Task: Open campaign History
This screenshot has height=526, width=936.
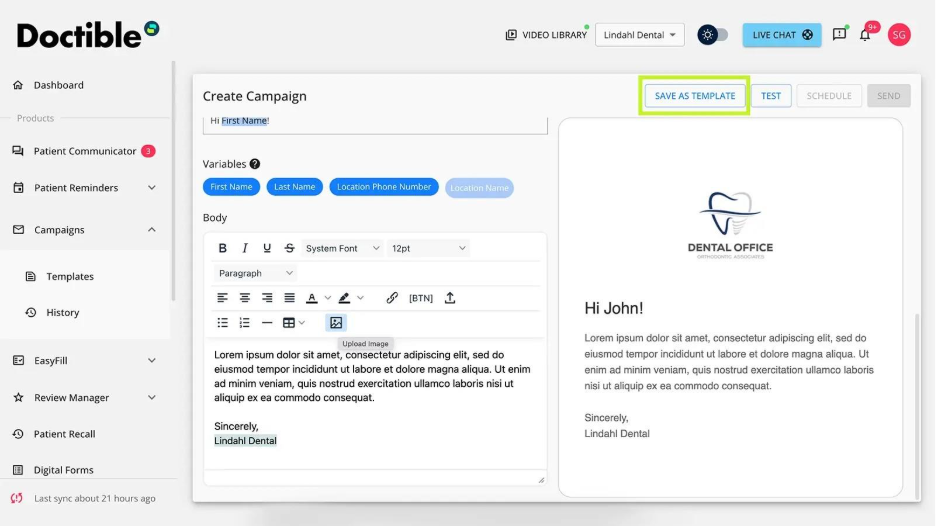Action: [63, 313]
